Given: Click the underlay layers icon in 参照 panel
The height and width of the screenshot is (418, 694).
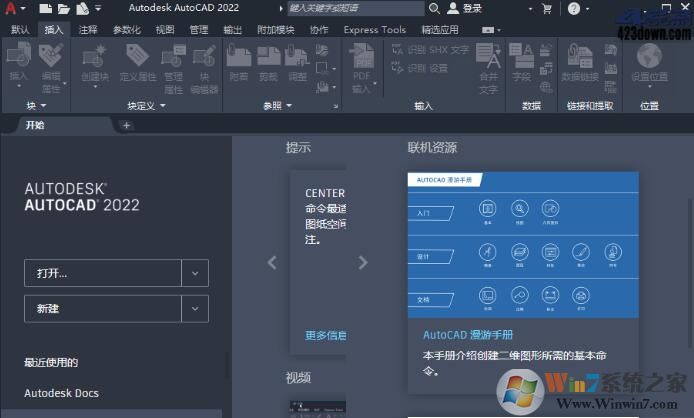Looking at the screenshot, I should click(x=322, y=50).
